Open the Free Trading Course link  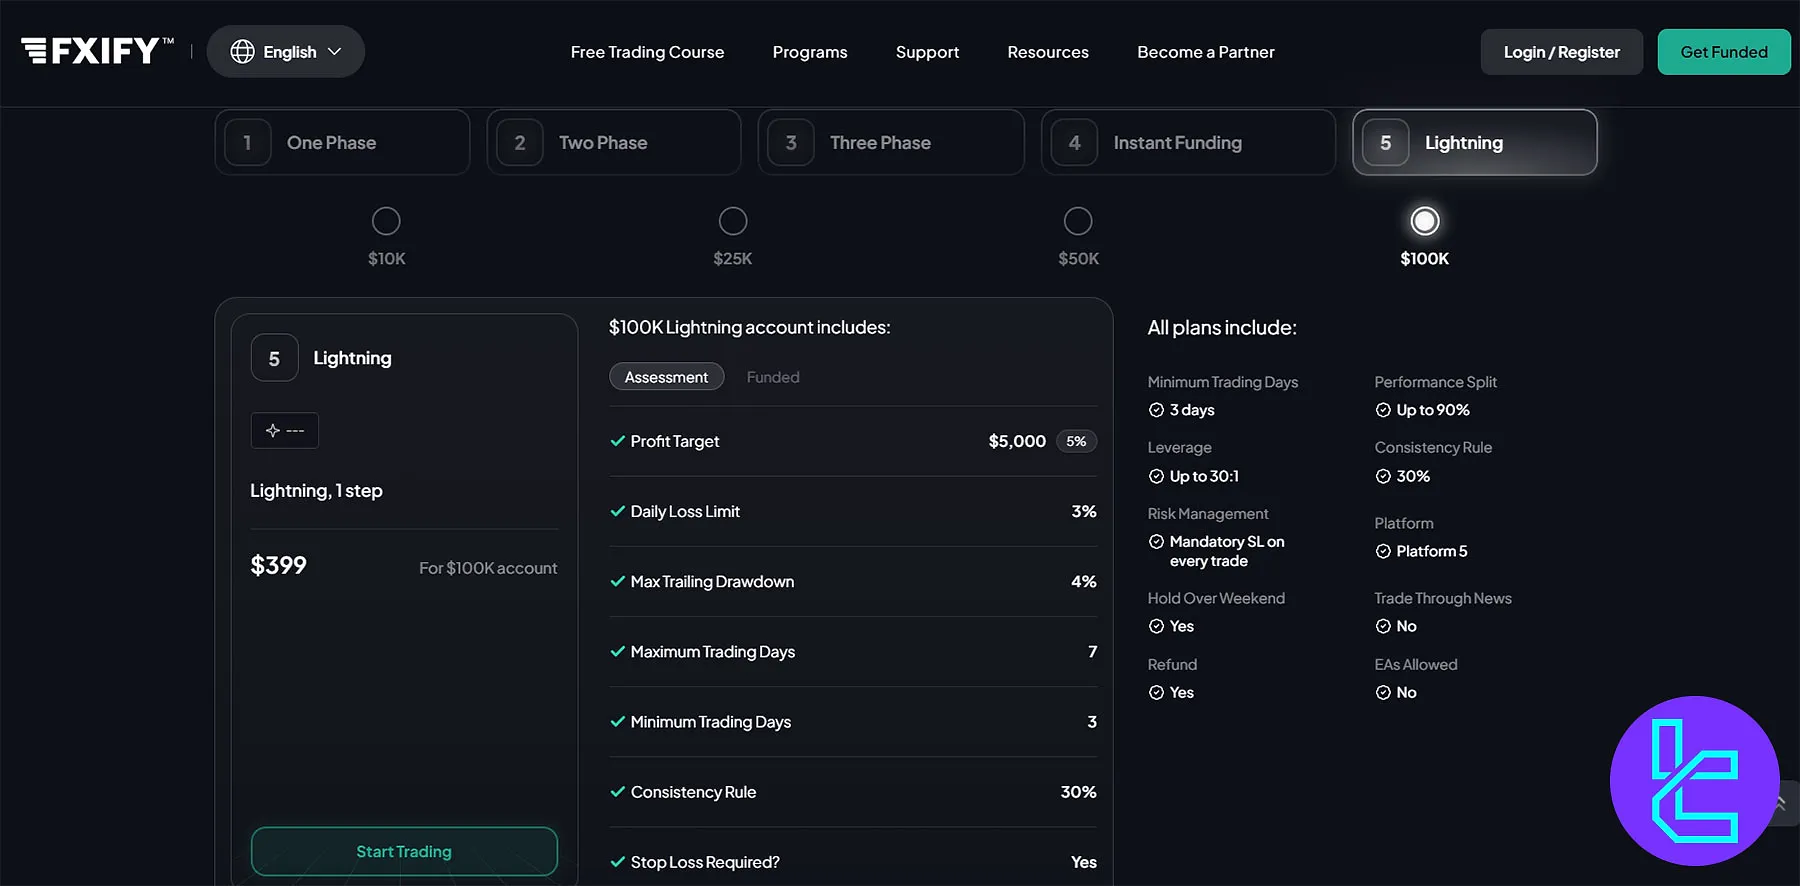point(647,52)
